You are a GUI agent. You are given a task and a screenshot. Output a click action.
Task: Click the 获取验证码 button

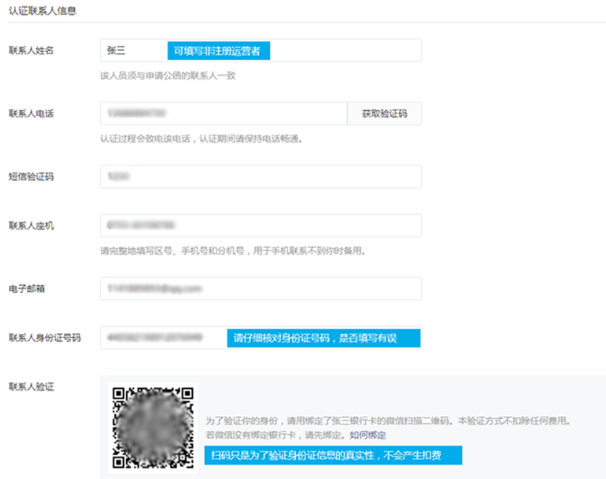(385, 114)
